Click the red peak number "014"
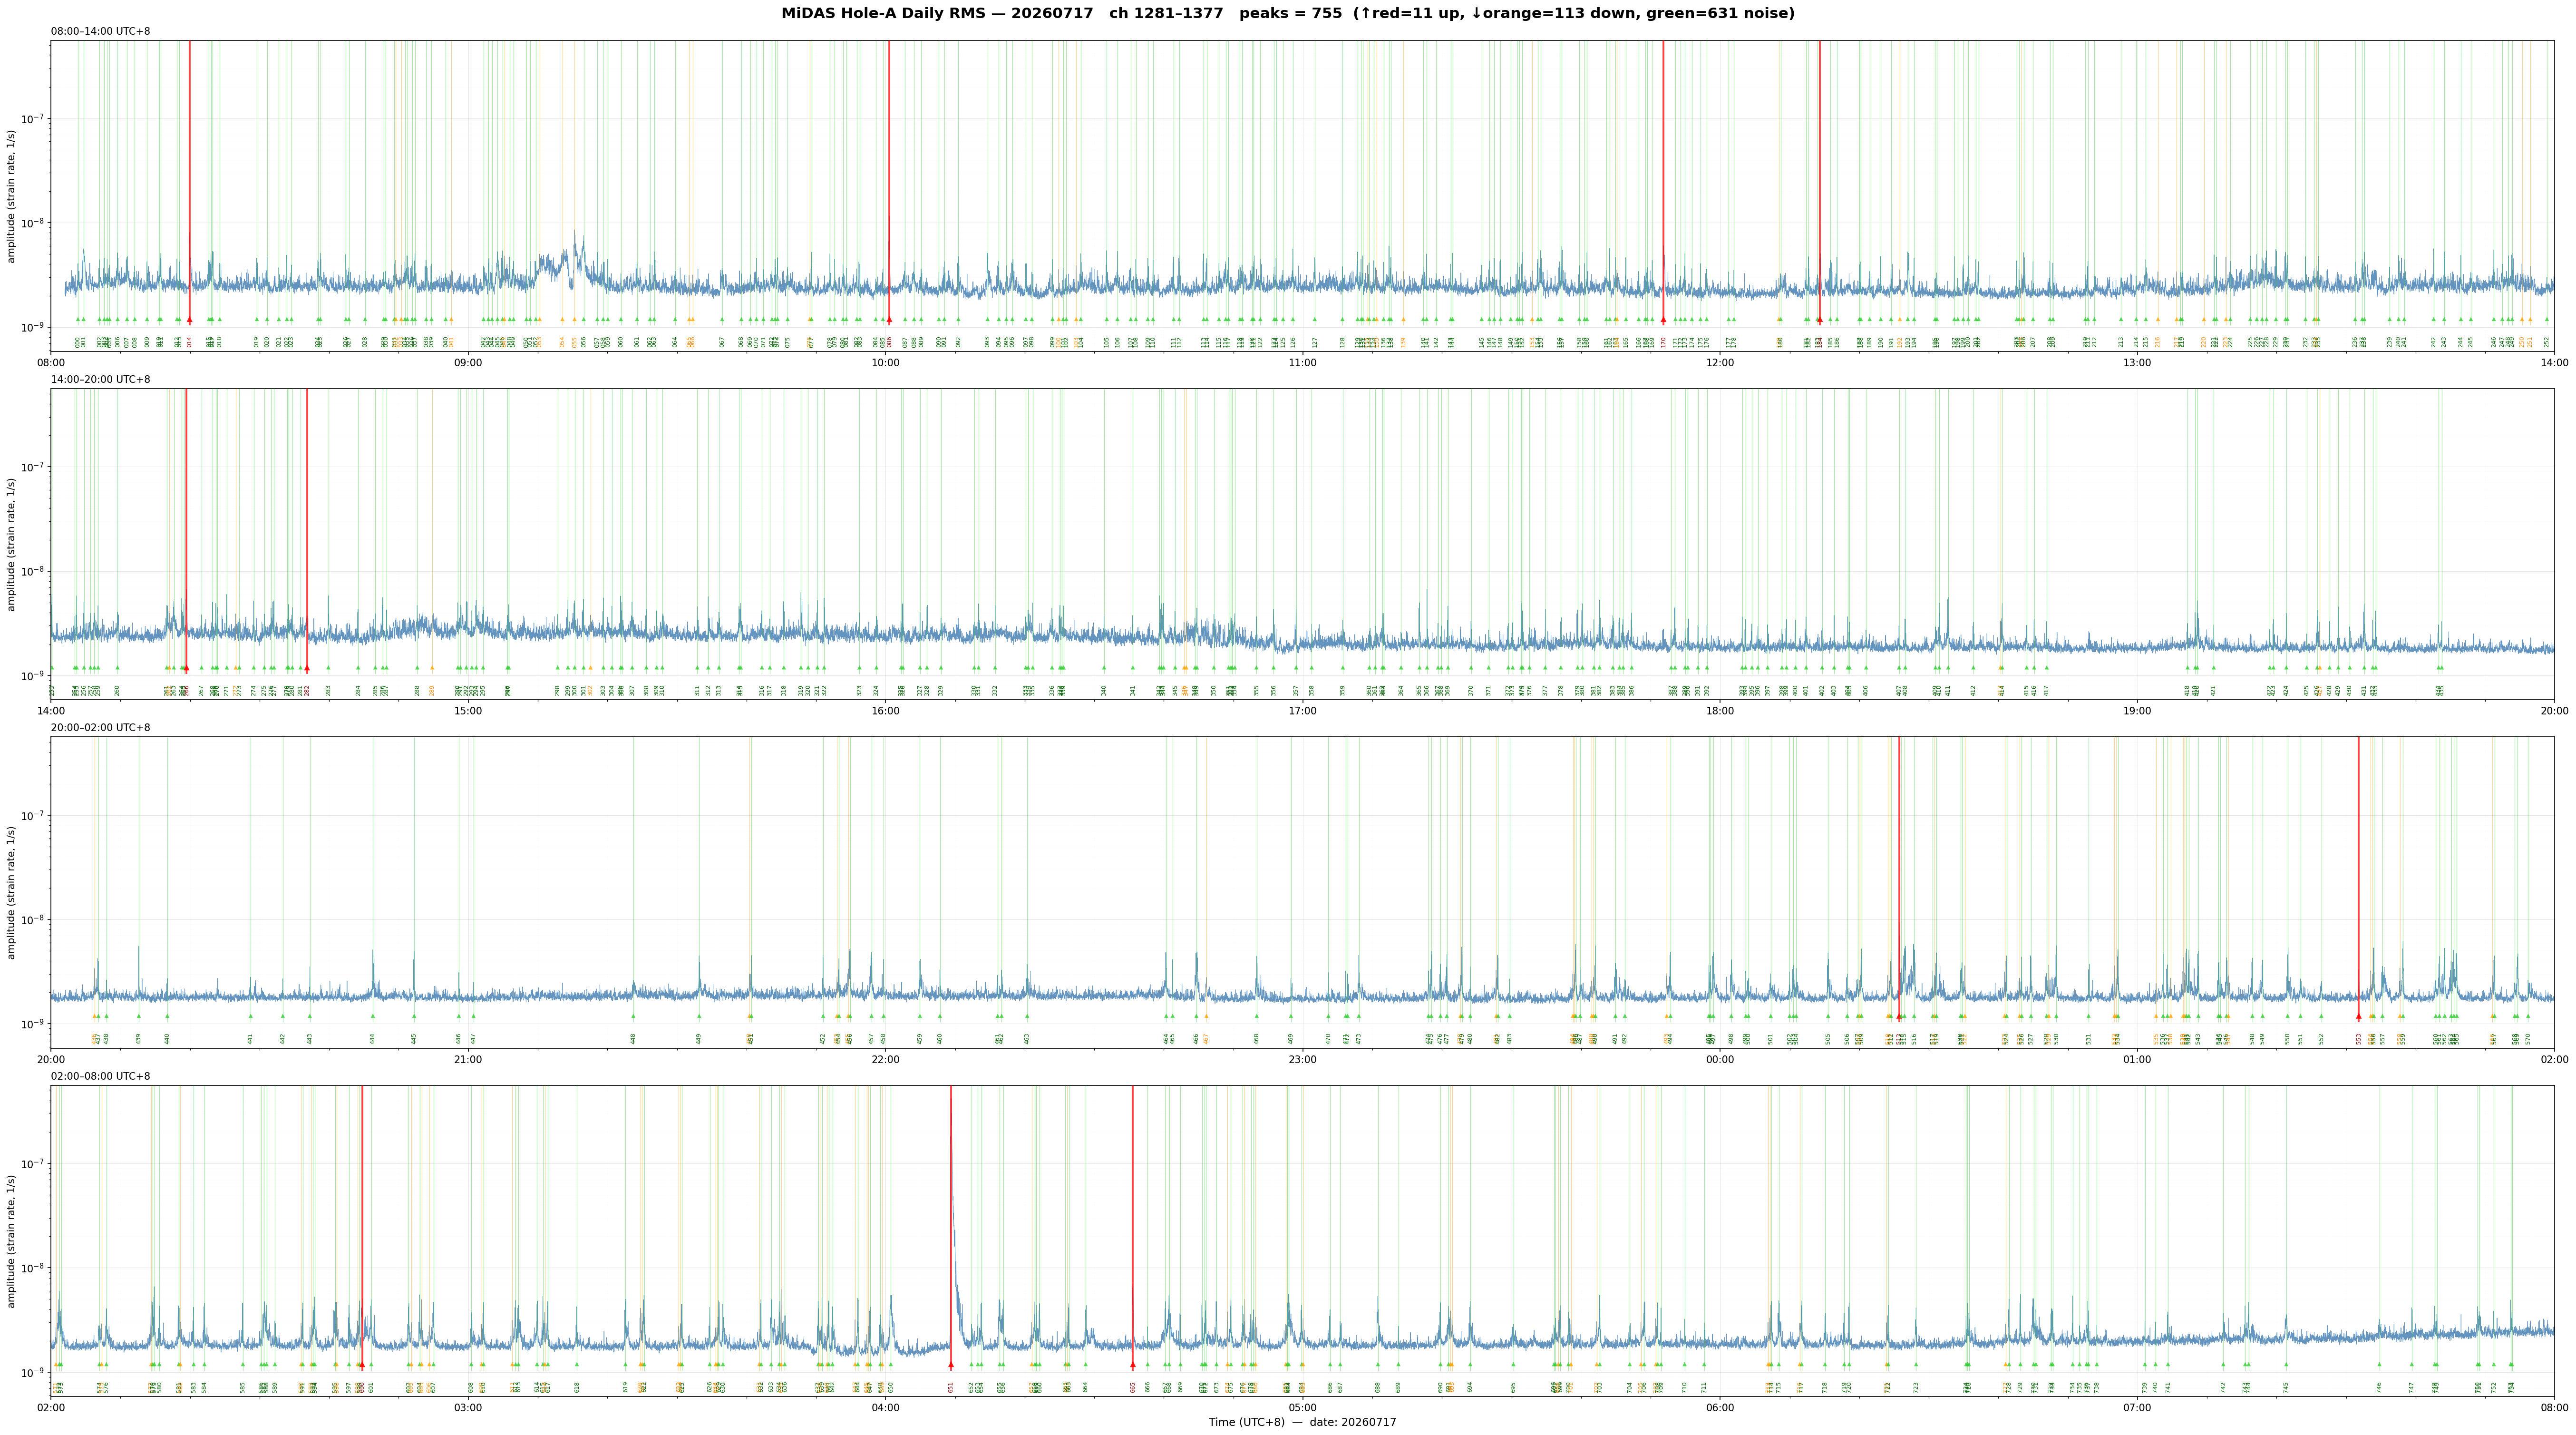 pos(189,342)
